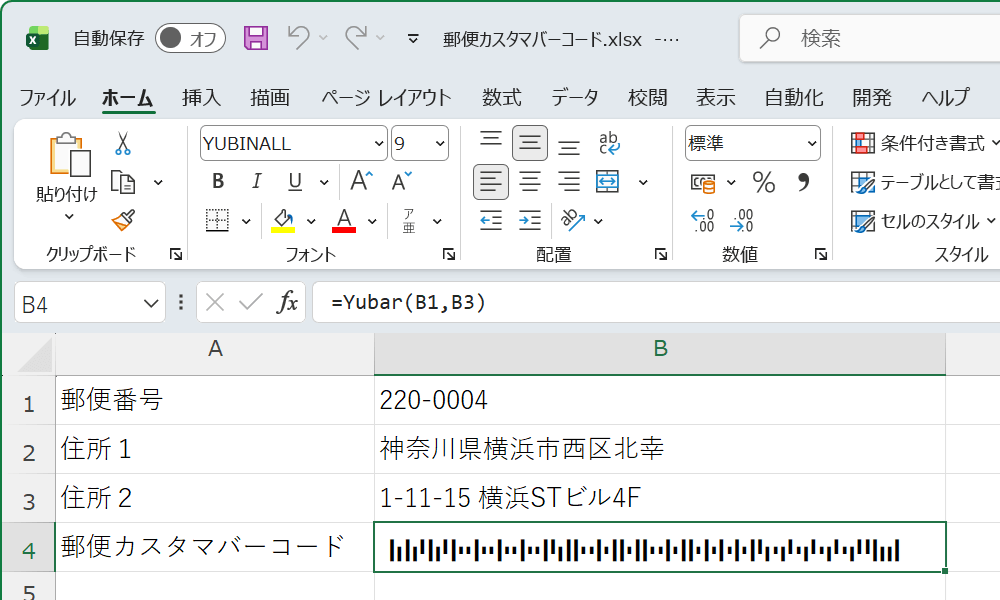Image resolution: width=1000 pixels, height=600 pixels.
Task: Increase the indent
Action: [530, 221]
